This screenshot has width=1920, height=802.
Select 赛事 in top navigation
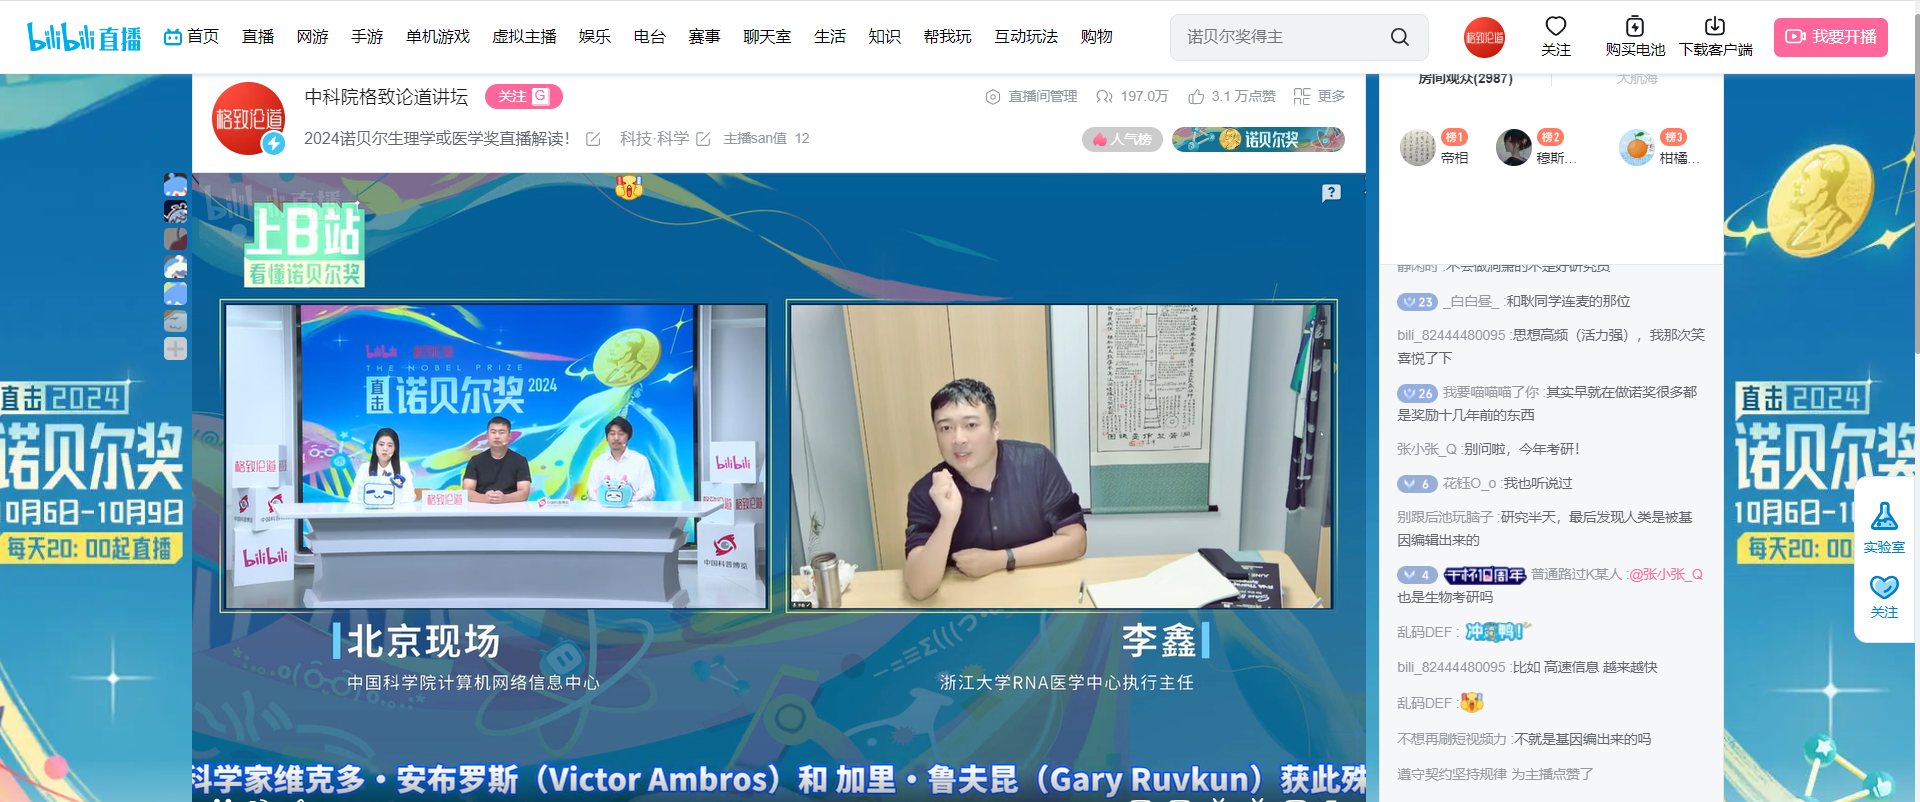(704, 37)
